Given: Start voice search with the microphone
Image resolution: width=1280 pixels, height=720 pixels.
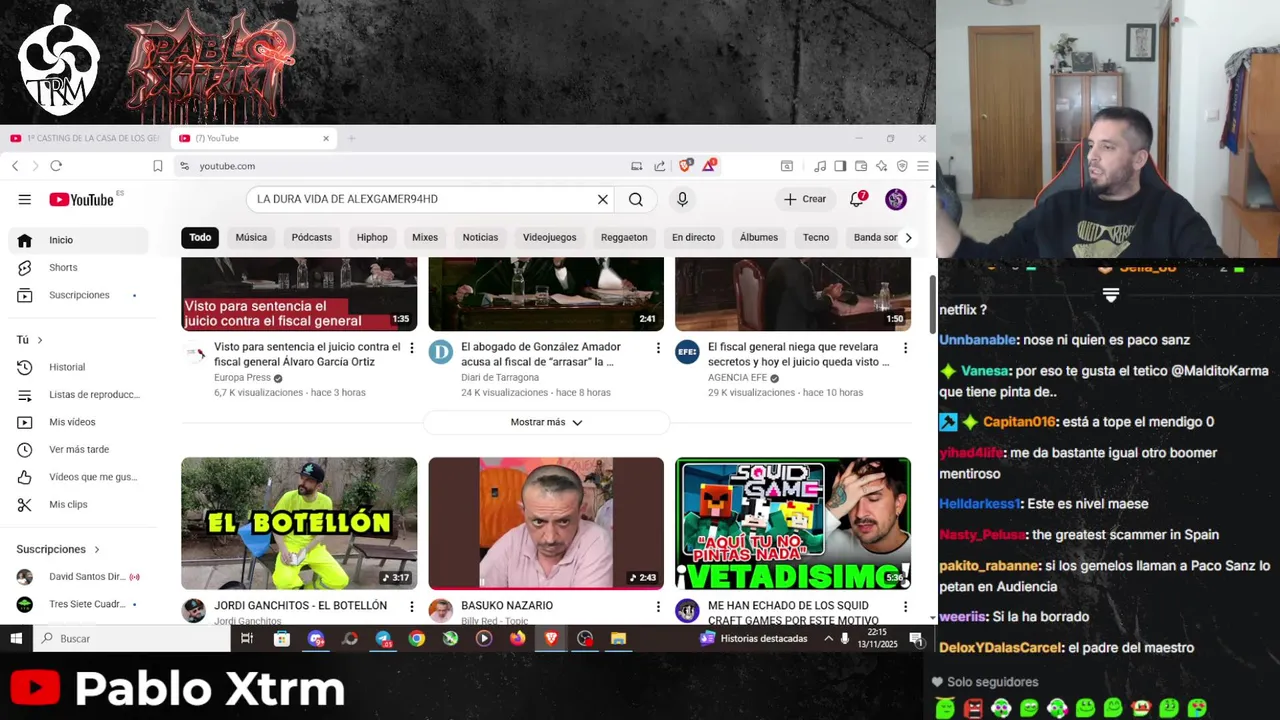Looking at the screenshot, I should (x=682, y=199).
